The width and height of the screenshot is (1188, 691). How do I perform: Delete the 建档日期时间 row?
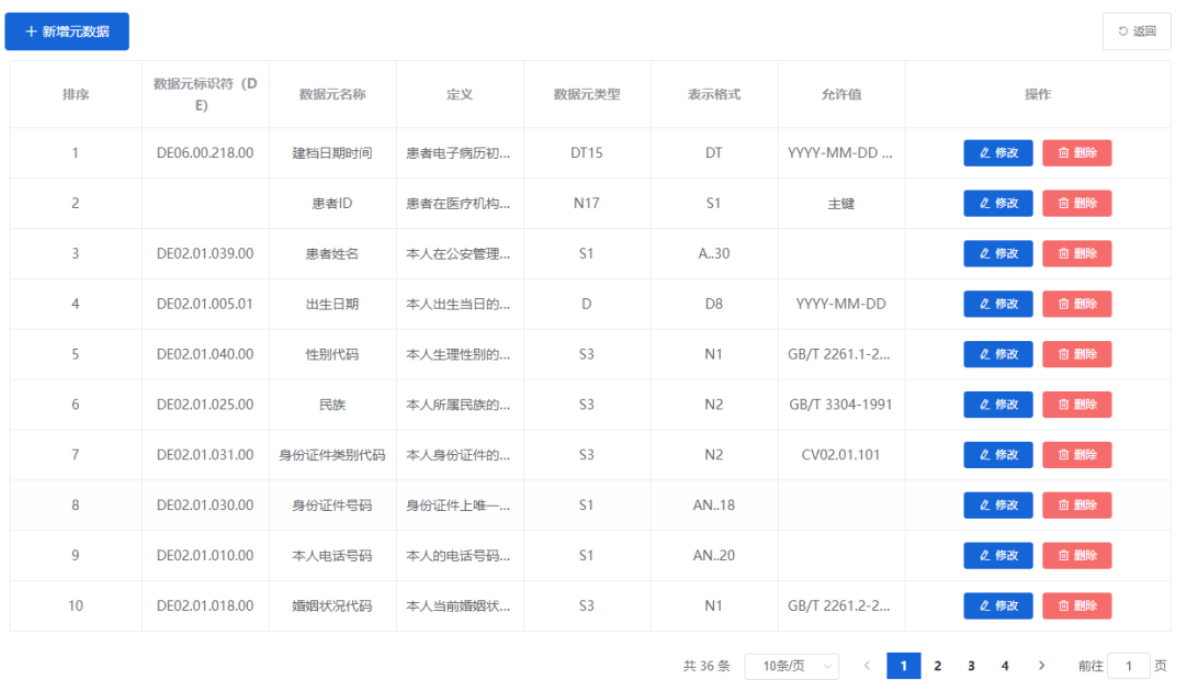click(x=1077, y=153)
